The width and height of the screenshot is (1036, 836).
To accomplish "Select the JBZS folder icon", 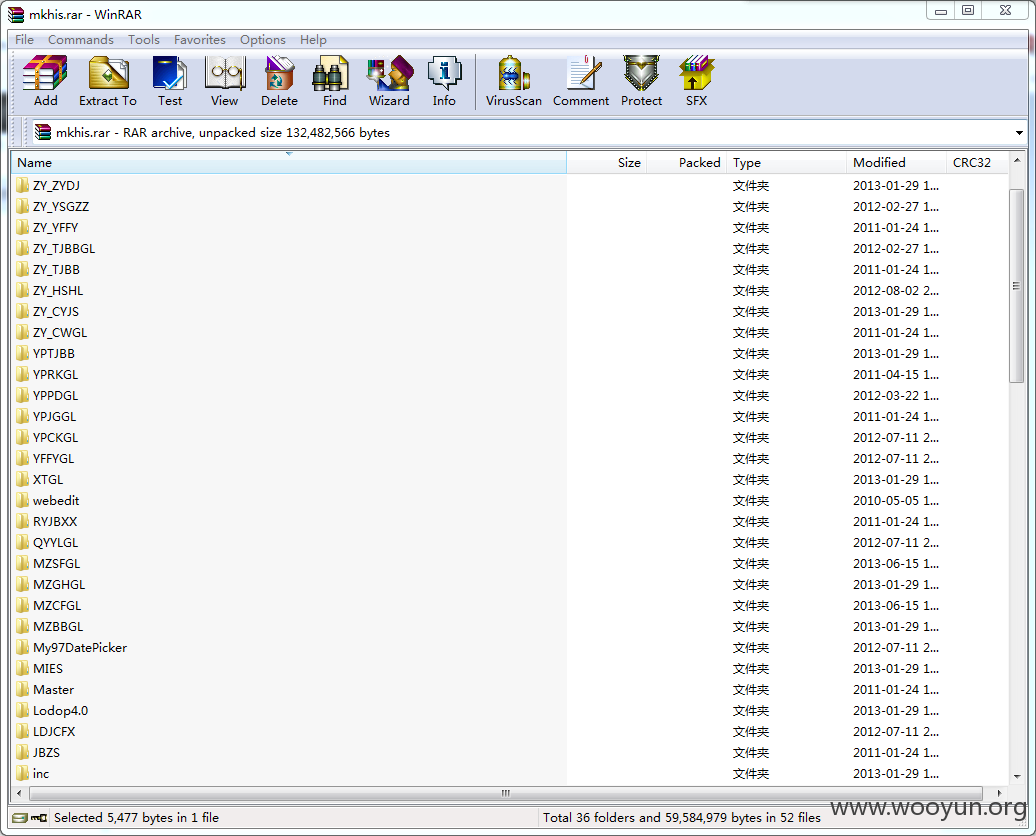I will tap(22, 753).
